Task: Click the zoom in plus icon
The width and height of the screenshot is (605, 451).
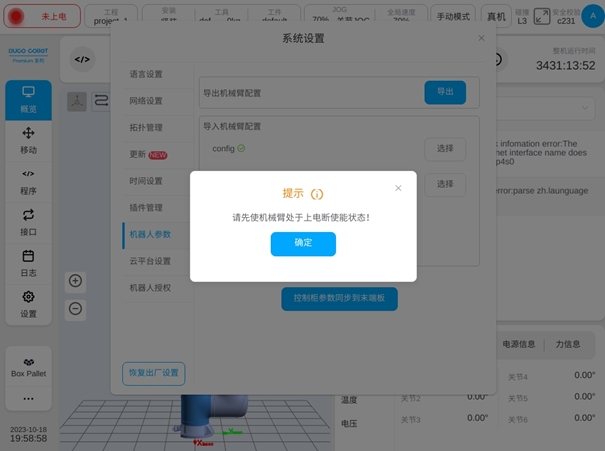Action: click(x=75, y=281)
